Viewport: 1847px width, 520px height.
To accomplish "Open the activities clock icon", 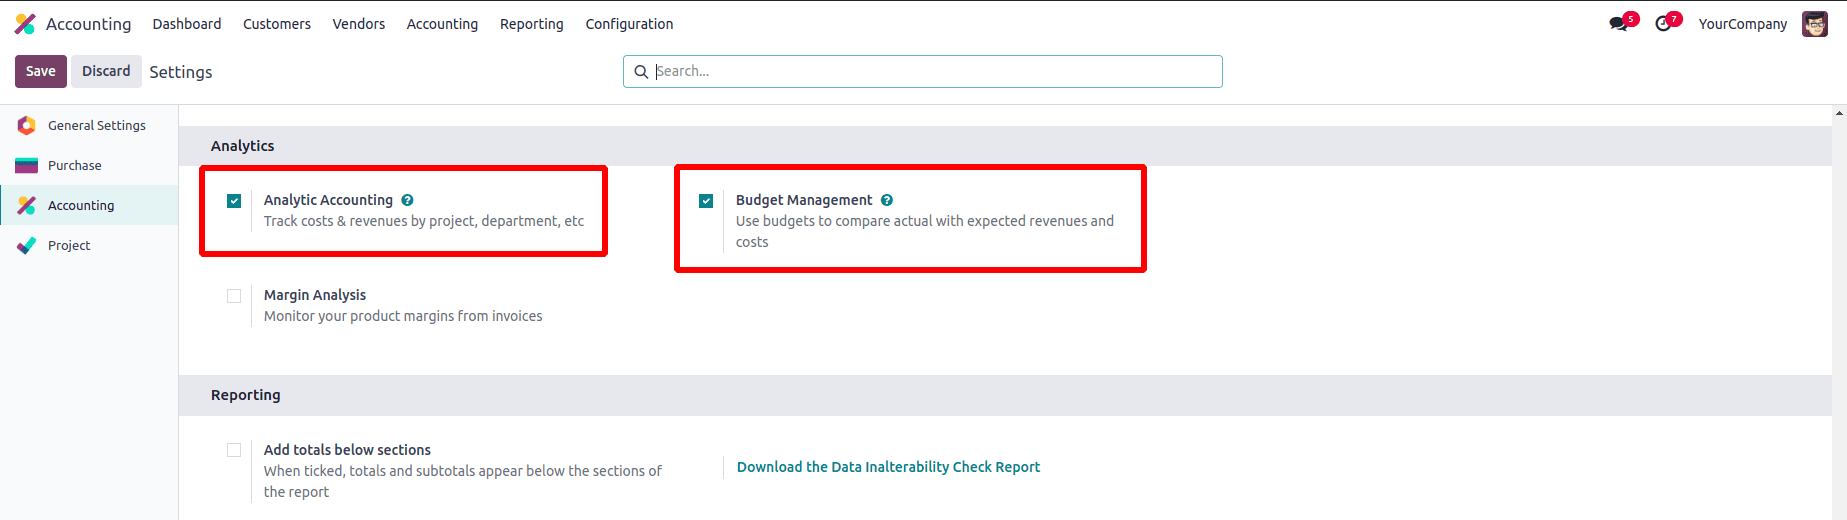I will [1663, 24].
